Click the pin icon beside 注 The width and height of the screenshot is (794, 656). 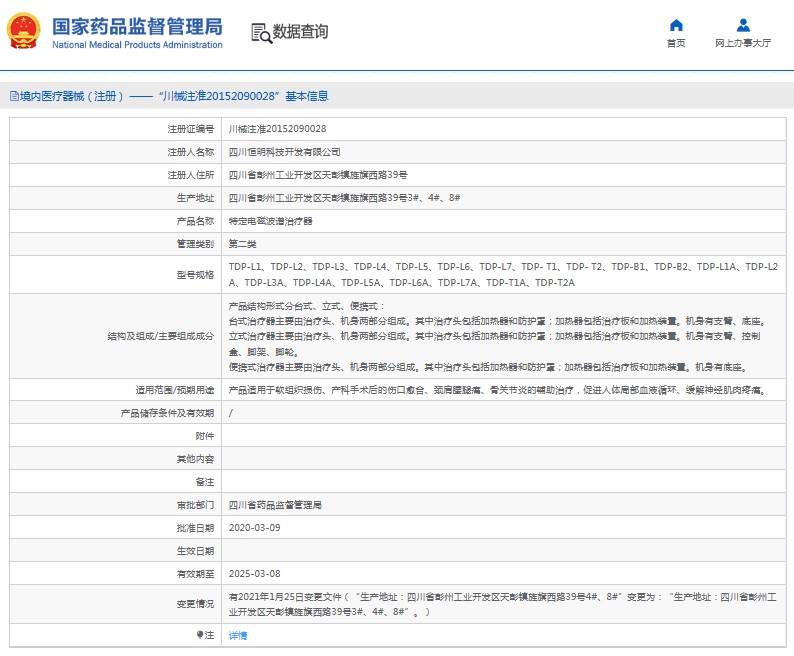(x=200, y=635)
